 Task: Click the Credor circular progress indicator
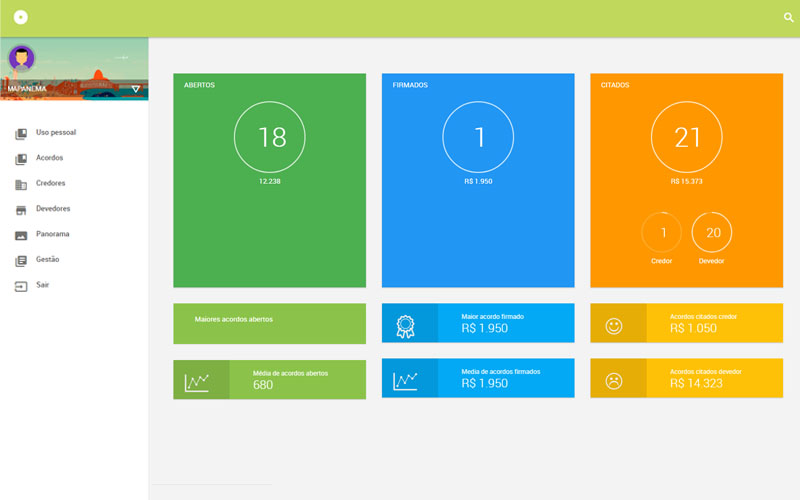point(661,232)
